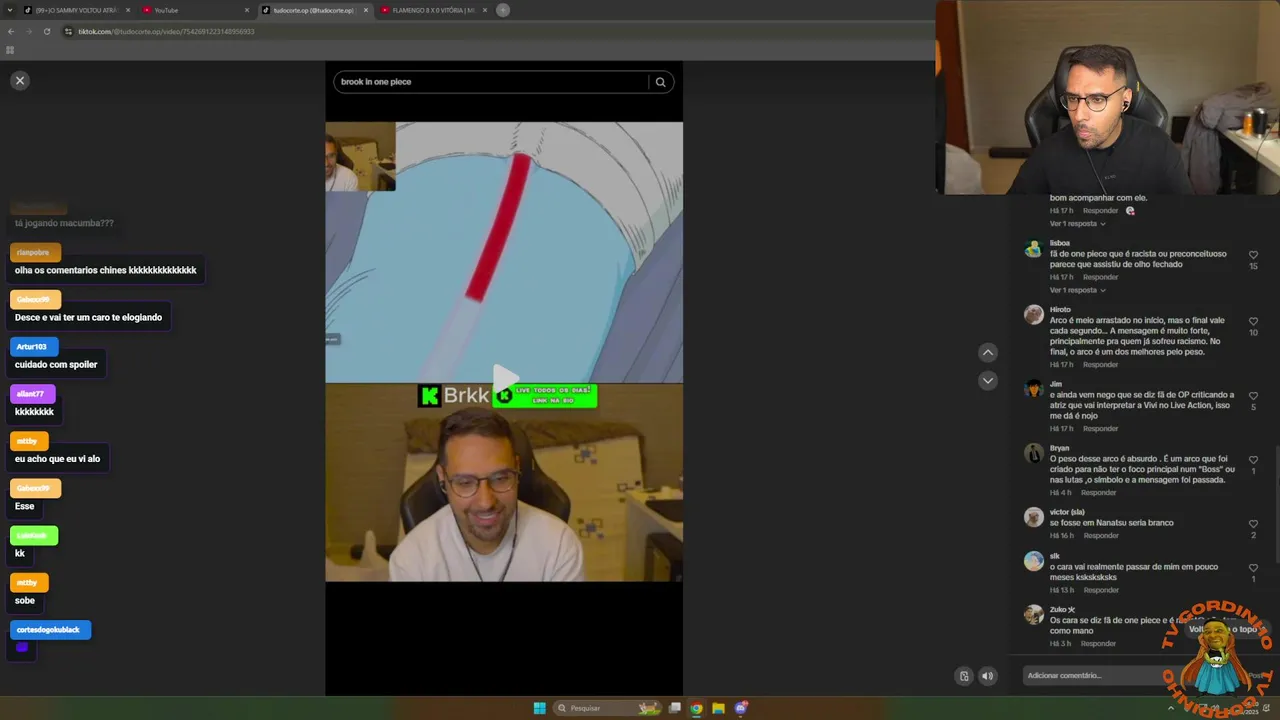Go to next video with down arrow
The image size is (1280, 720).
click(x=988, y=380)
